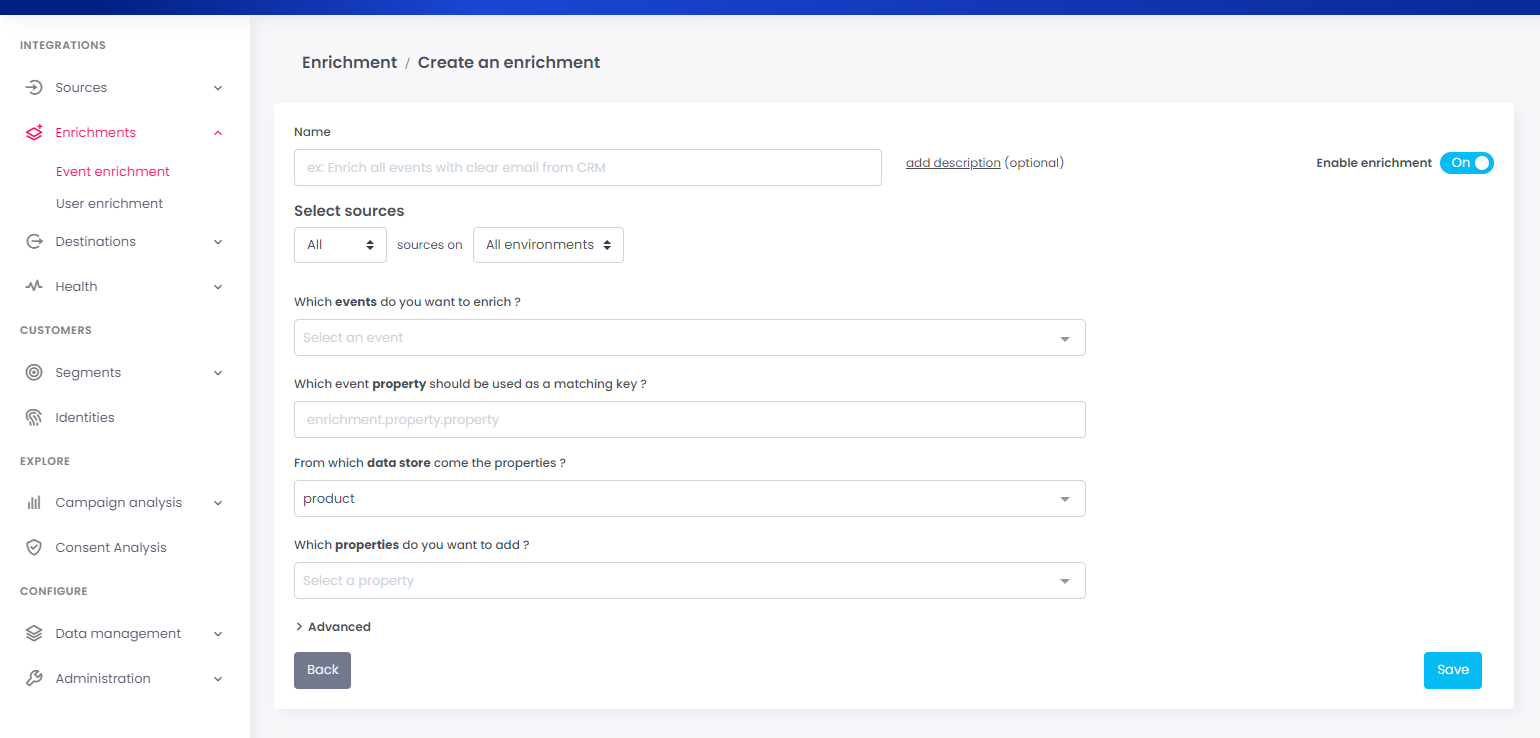Click the Administration wrench icon

[34, 679]
